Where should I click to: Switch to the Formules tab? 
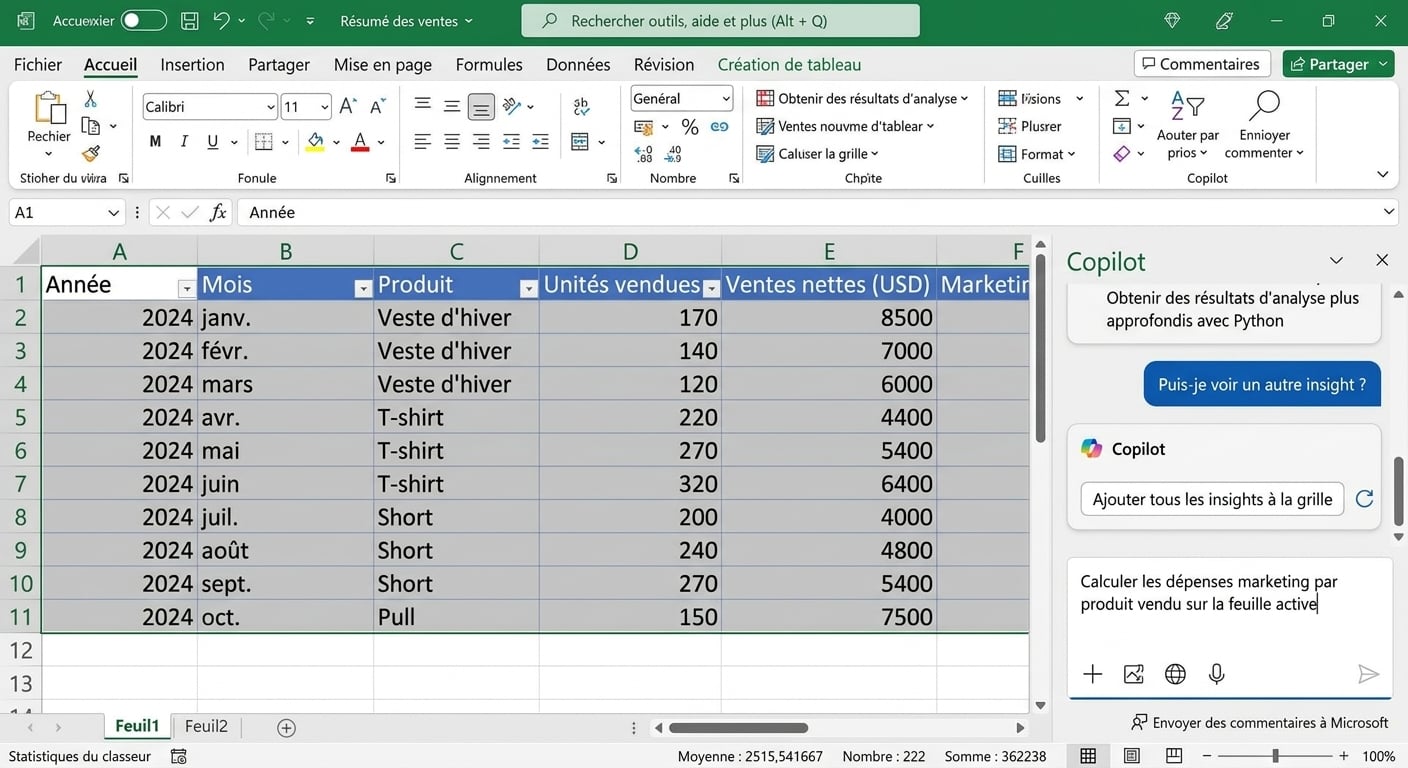pyautogui.click(x=489, y=64)
